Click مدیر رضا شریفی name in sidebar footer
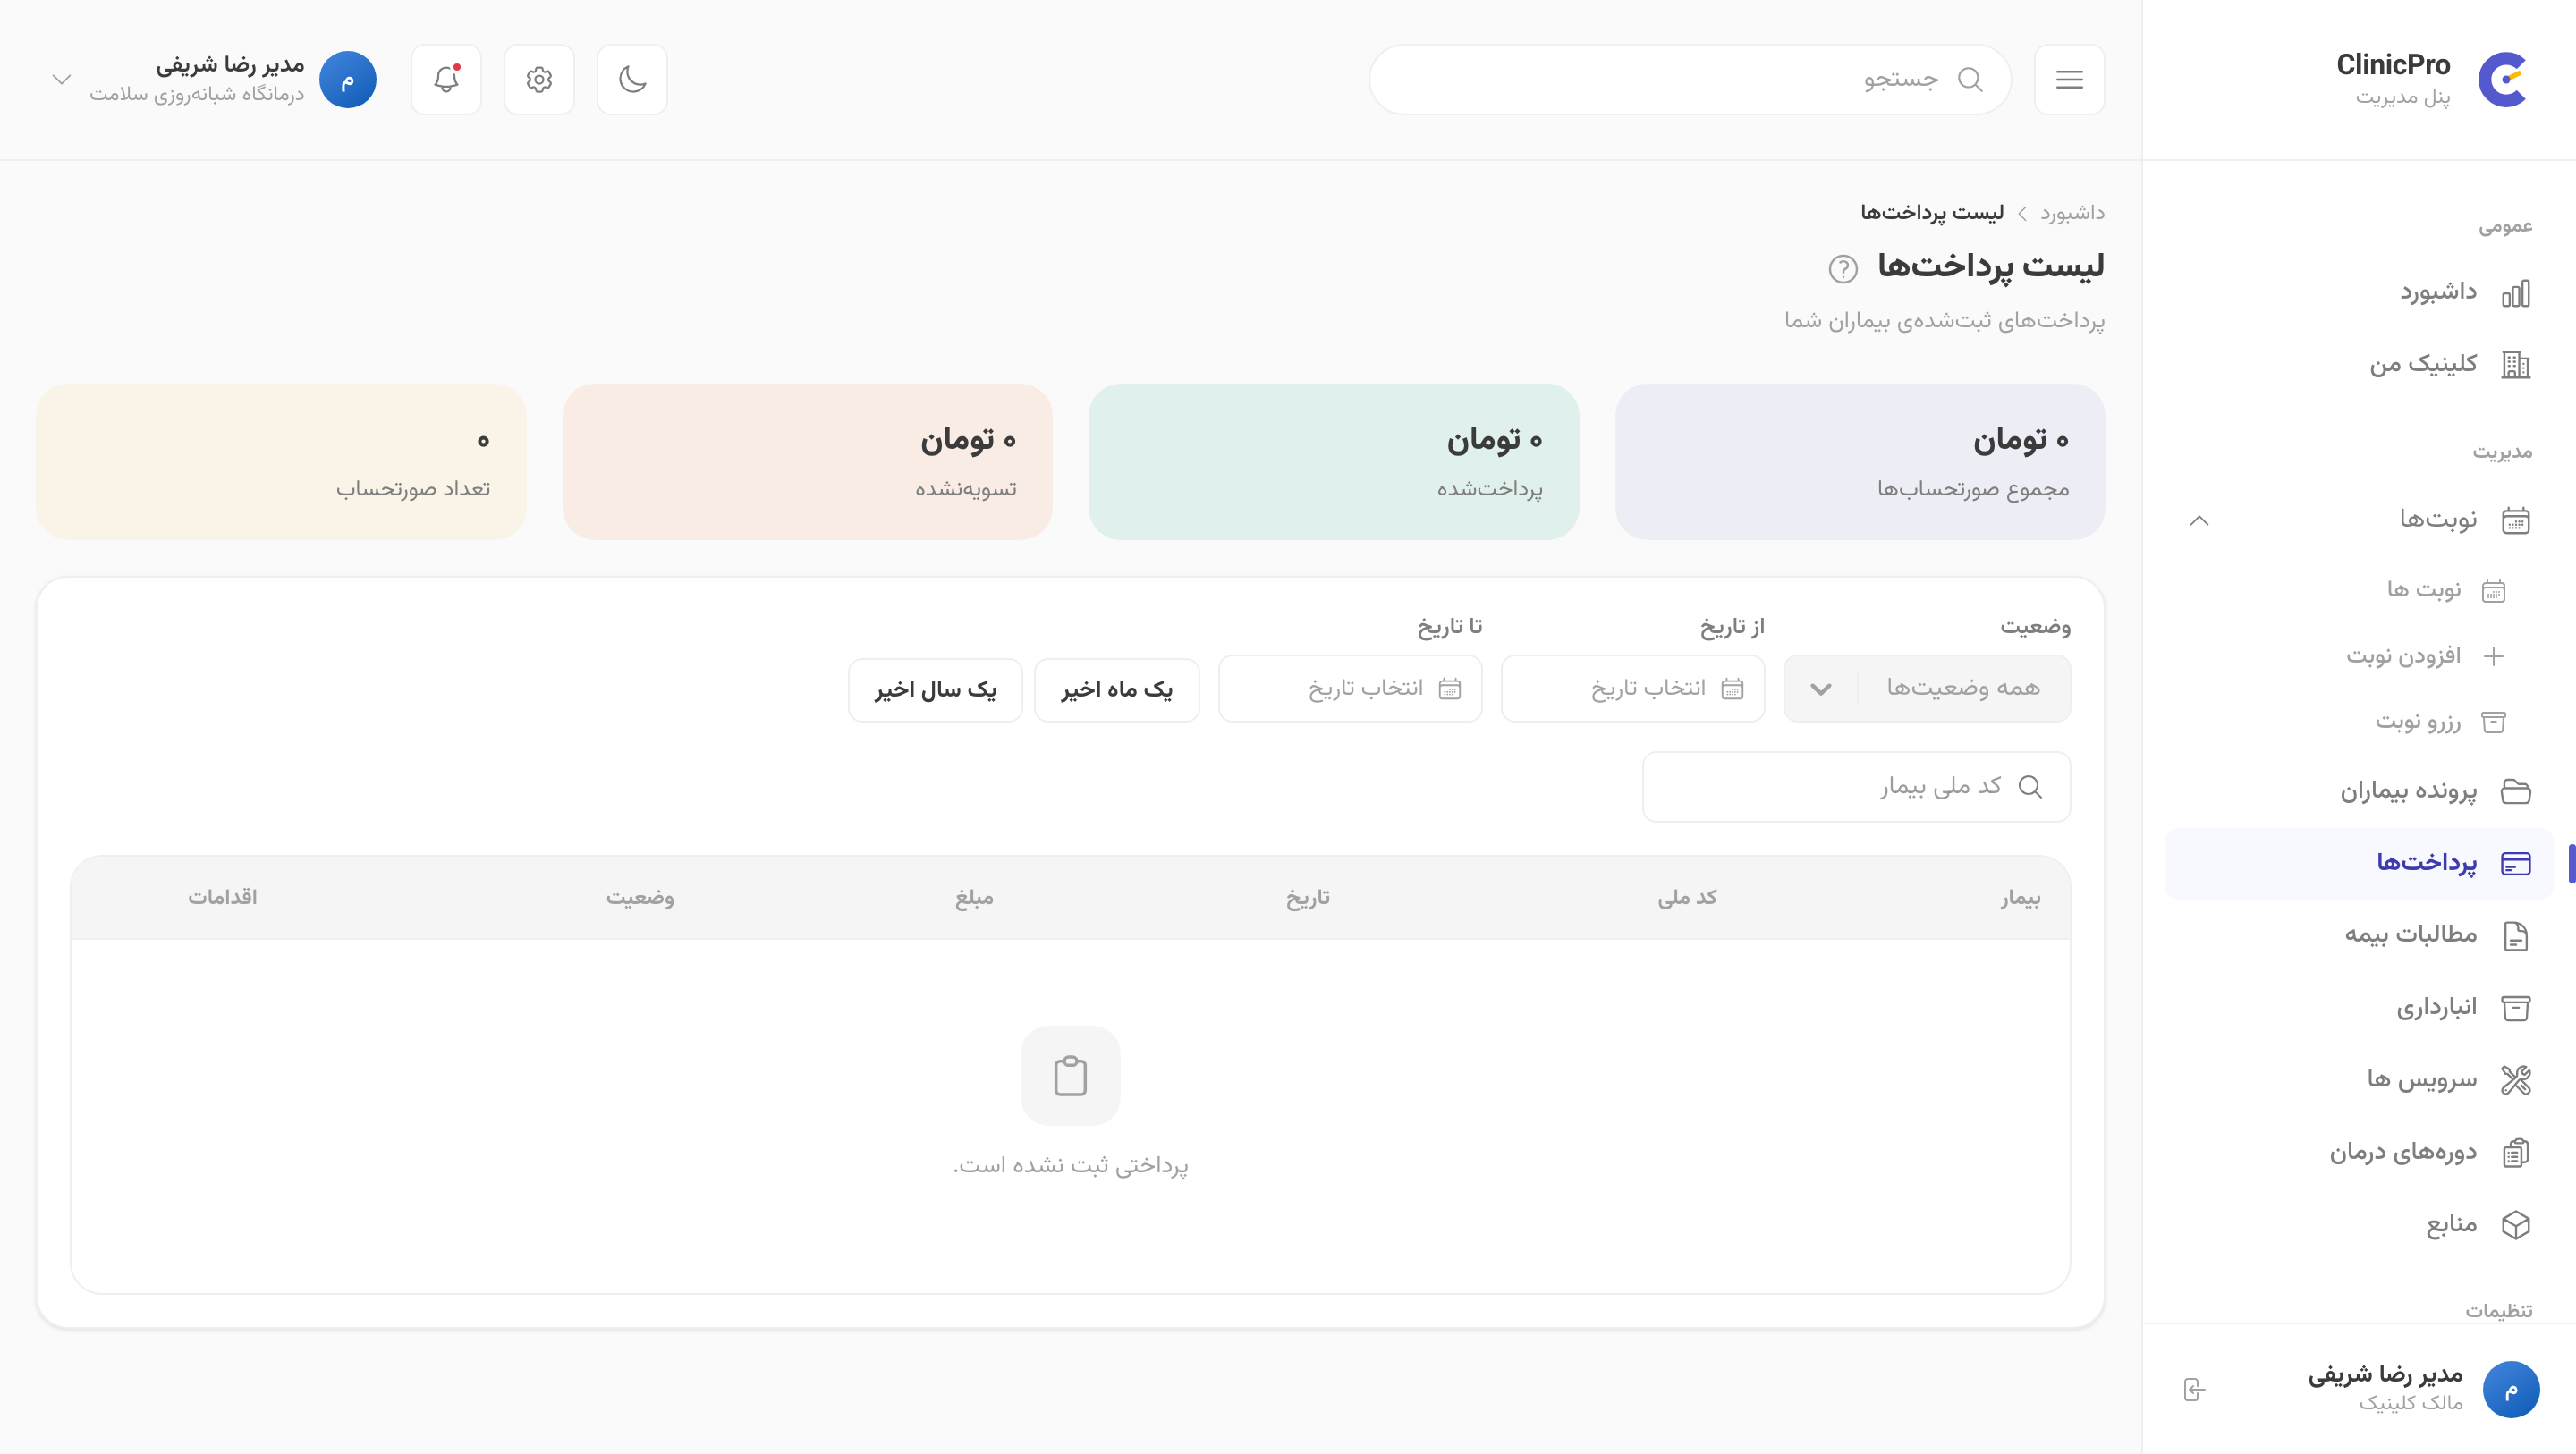The image size is (2576, 1454). click(2384, 1375)
